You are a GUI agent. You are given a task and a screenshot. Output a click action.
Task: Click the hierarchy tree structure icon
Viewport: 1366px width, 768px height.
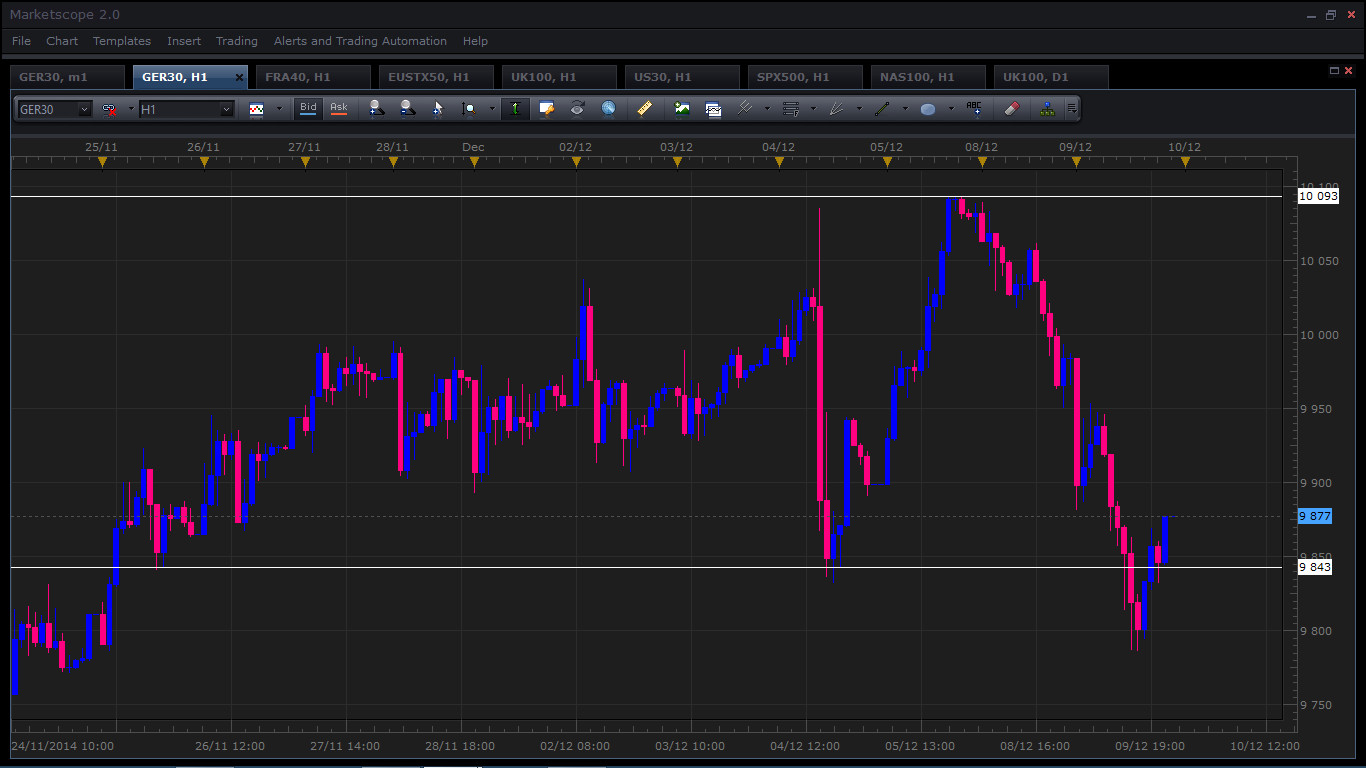coord(1047,109)
